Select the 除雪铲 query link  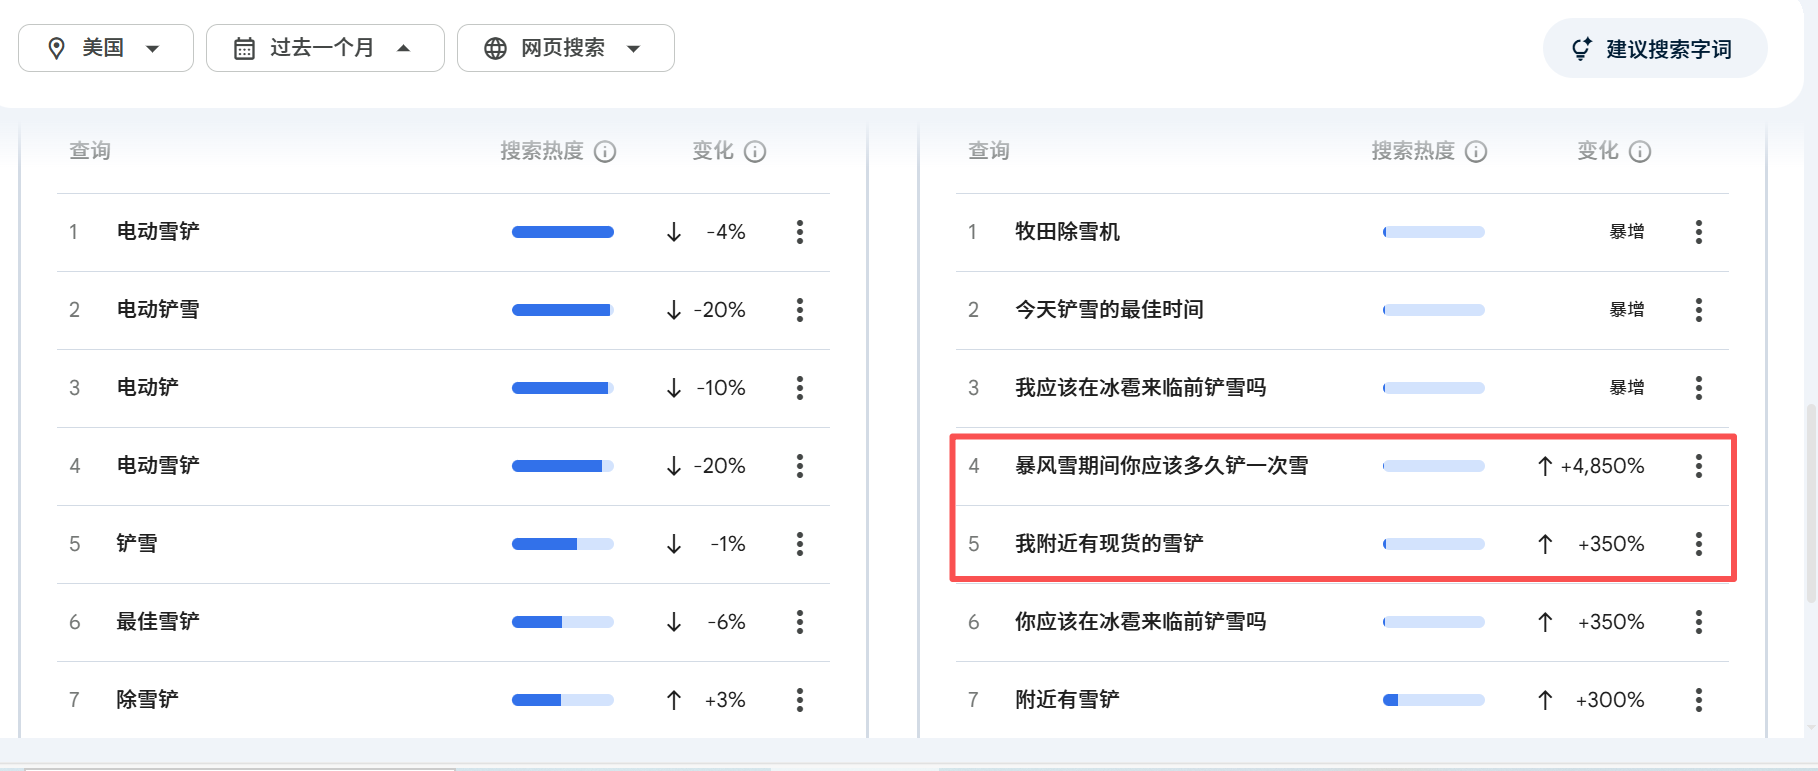pyautogui.click(x=147, y=700)
